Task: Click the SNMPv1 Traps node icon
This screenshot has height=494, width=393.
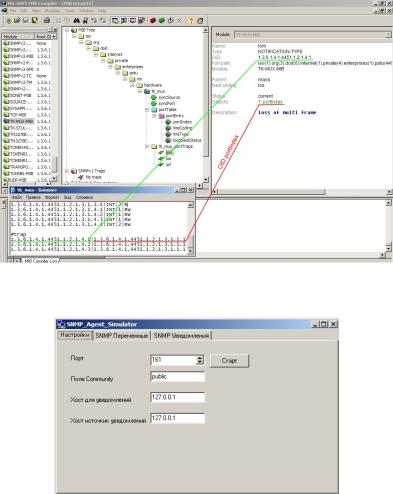Action: (x=74, y=171)
